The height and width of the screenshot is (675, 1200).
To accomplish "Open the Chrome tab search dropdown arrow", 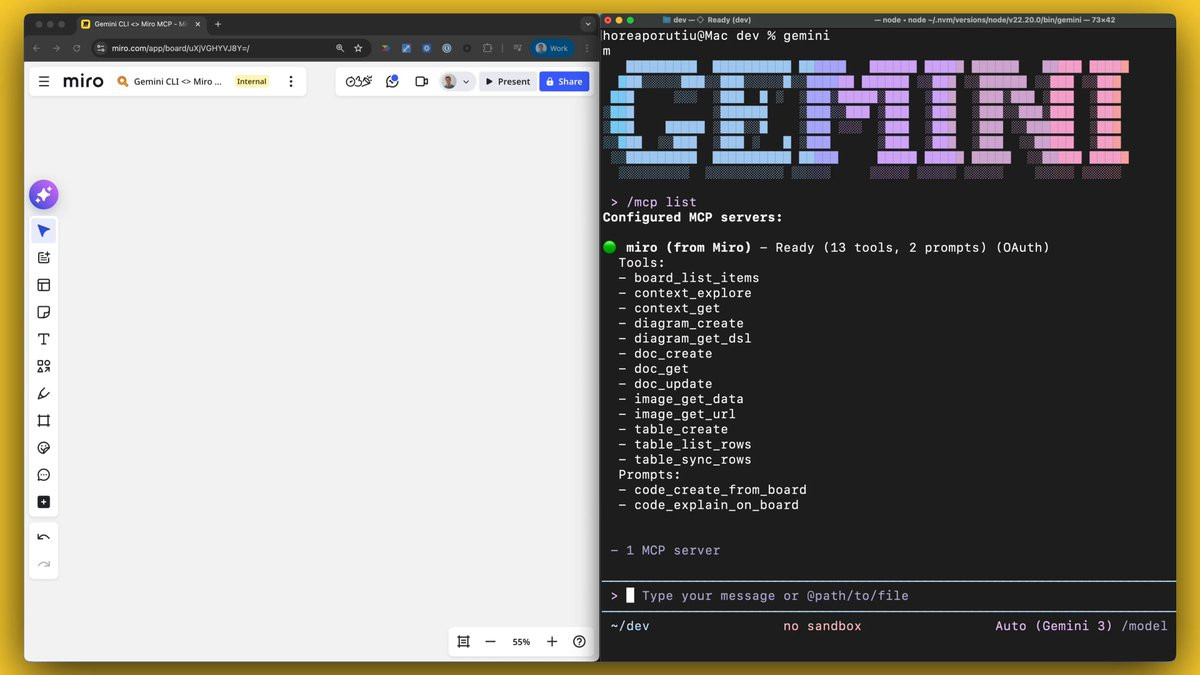I will click(x=587, y=24).
